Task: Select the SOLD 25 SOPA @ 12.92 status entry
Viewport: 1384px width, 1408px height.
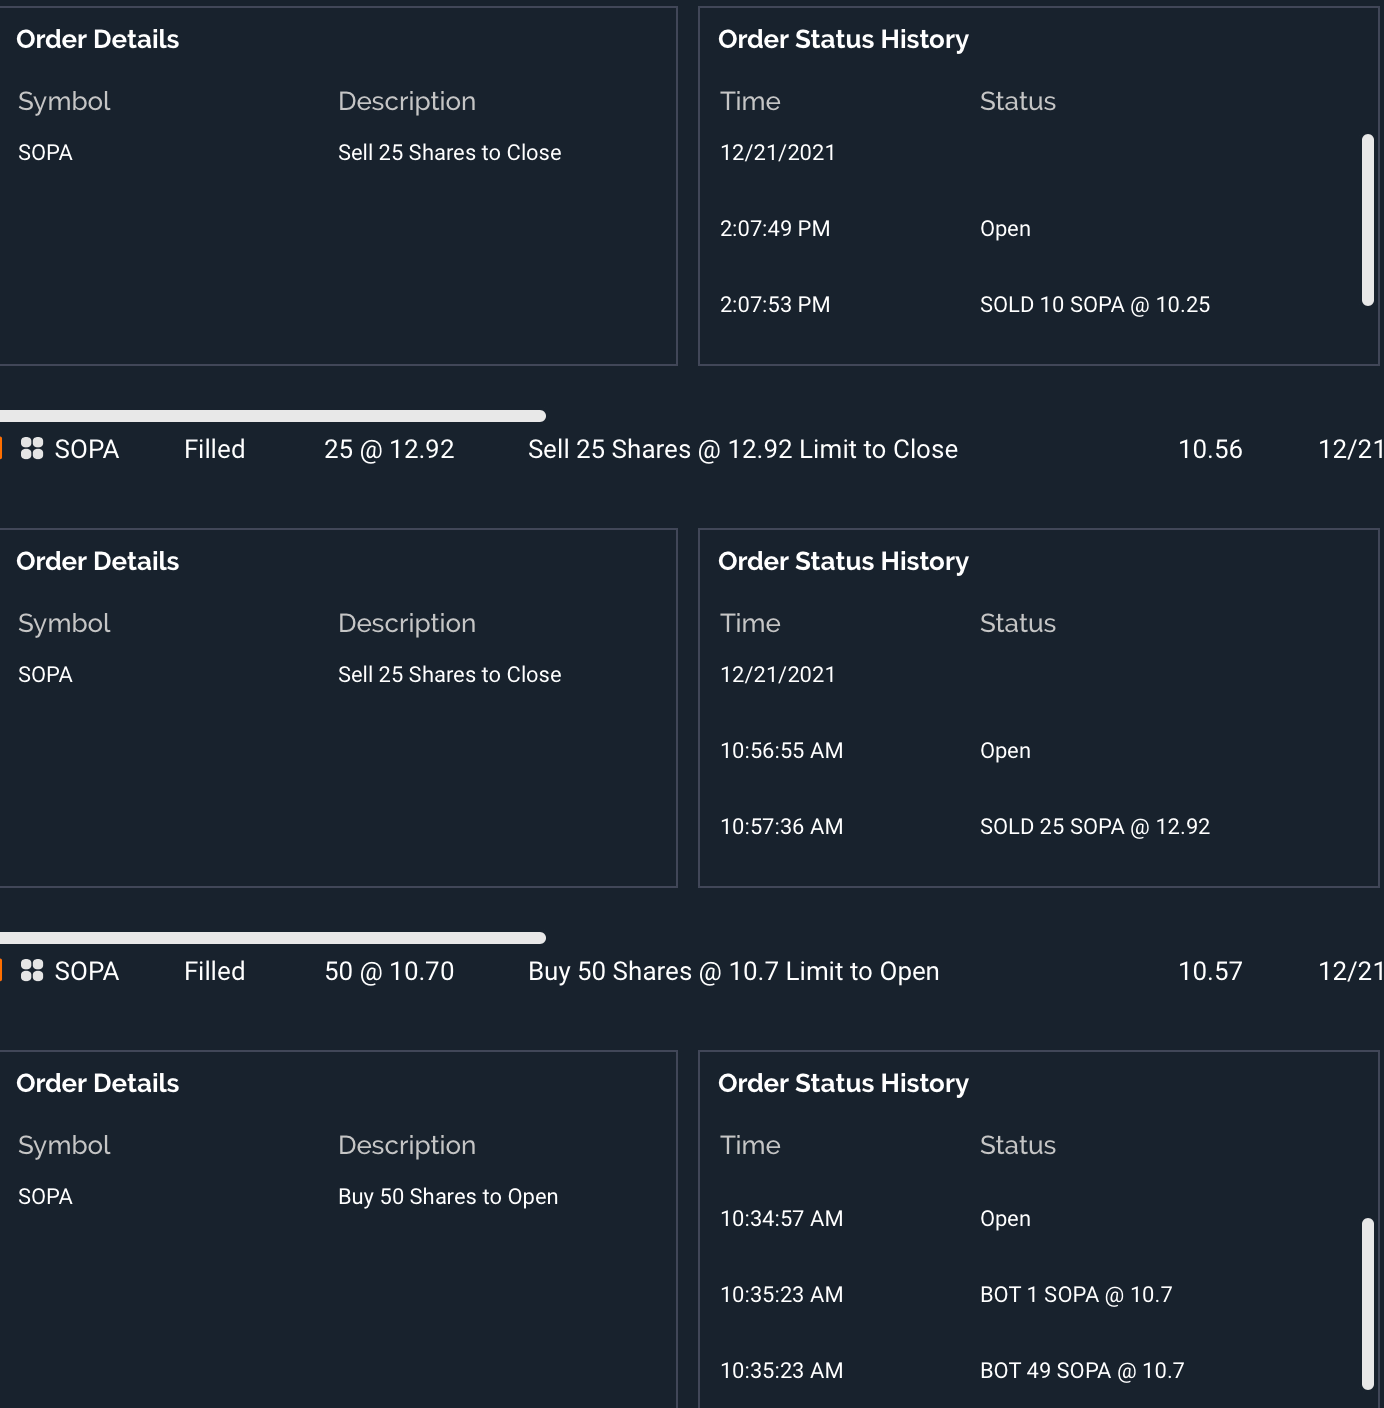Action: point(1095,827)
